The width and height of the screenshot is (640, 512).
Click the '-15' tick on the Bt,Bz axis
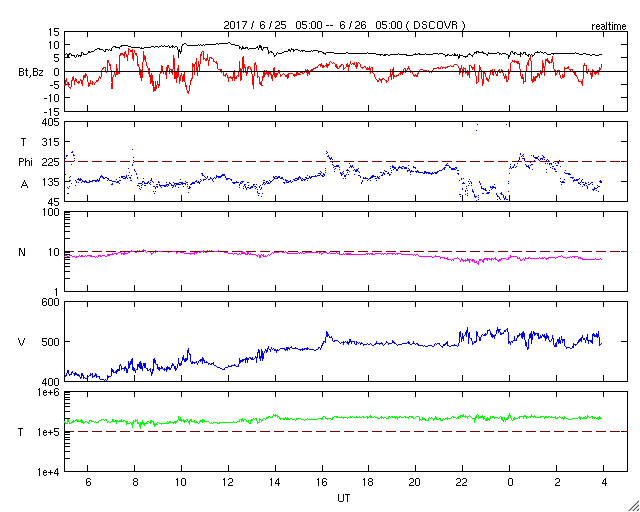pyautogui.click(x=51, y=111)
